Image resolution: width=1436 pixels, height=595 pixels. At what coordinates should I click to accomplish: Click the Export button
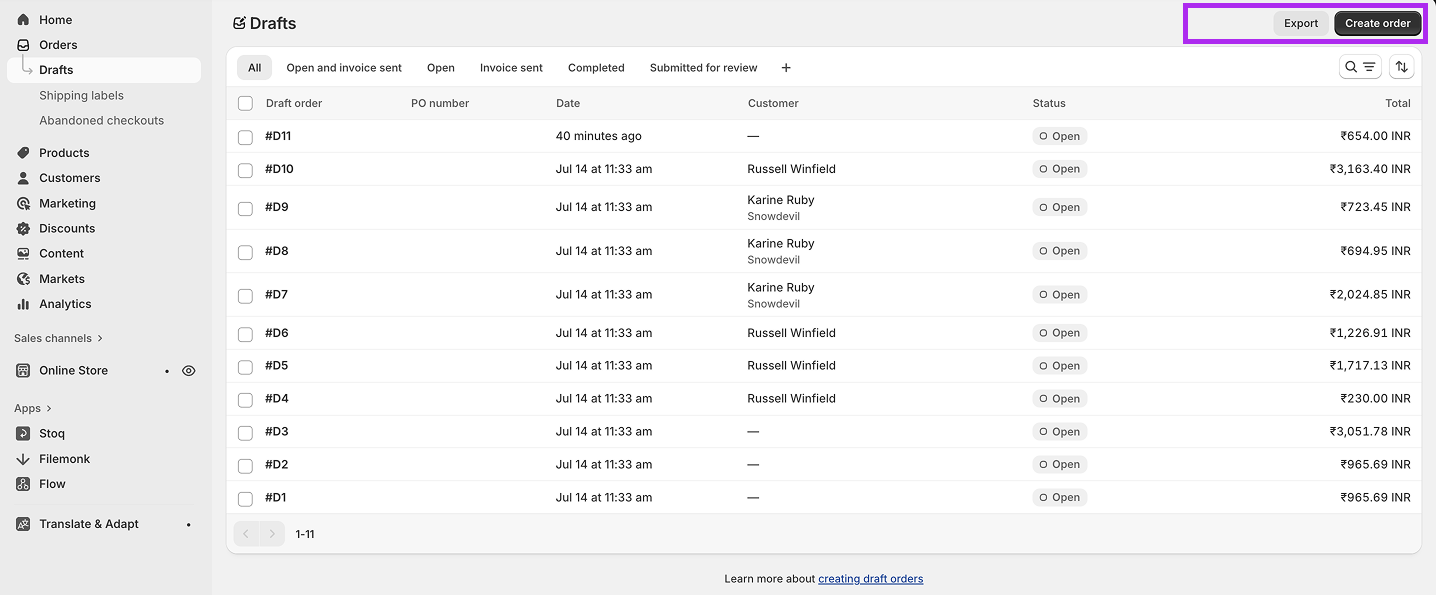(1301, 23)
